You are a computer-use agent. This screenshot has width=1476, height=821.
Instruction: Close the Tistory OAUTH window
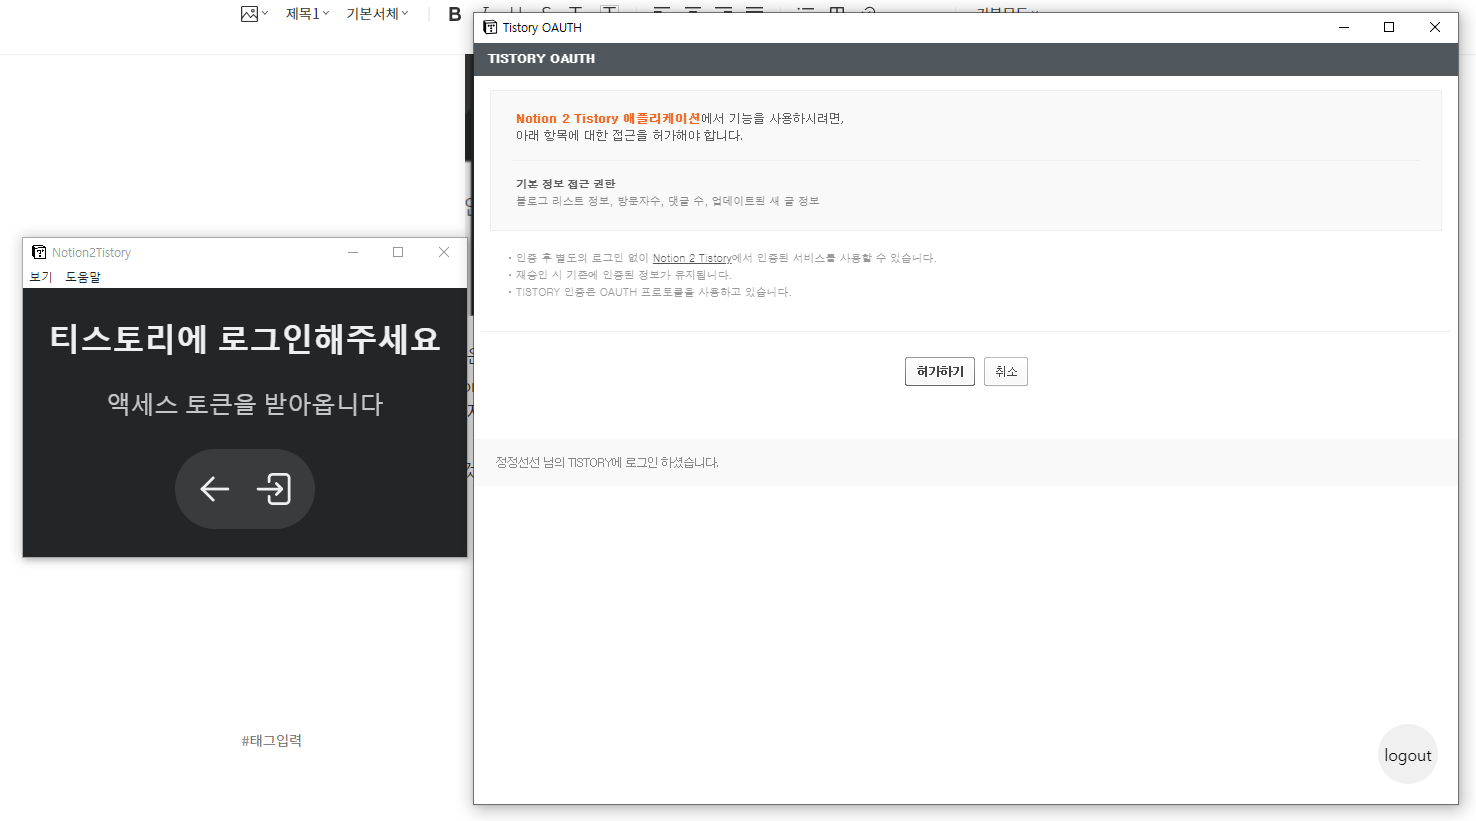click(1435, 27)
